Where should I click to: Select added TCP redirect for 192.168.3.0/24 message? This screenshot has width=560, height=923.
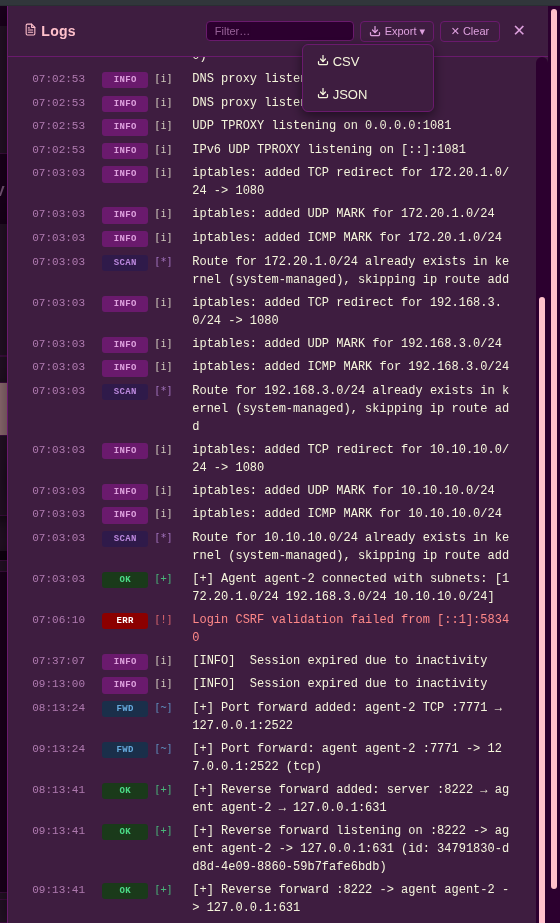coord(347,311)
